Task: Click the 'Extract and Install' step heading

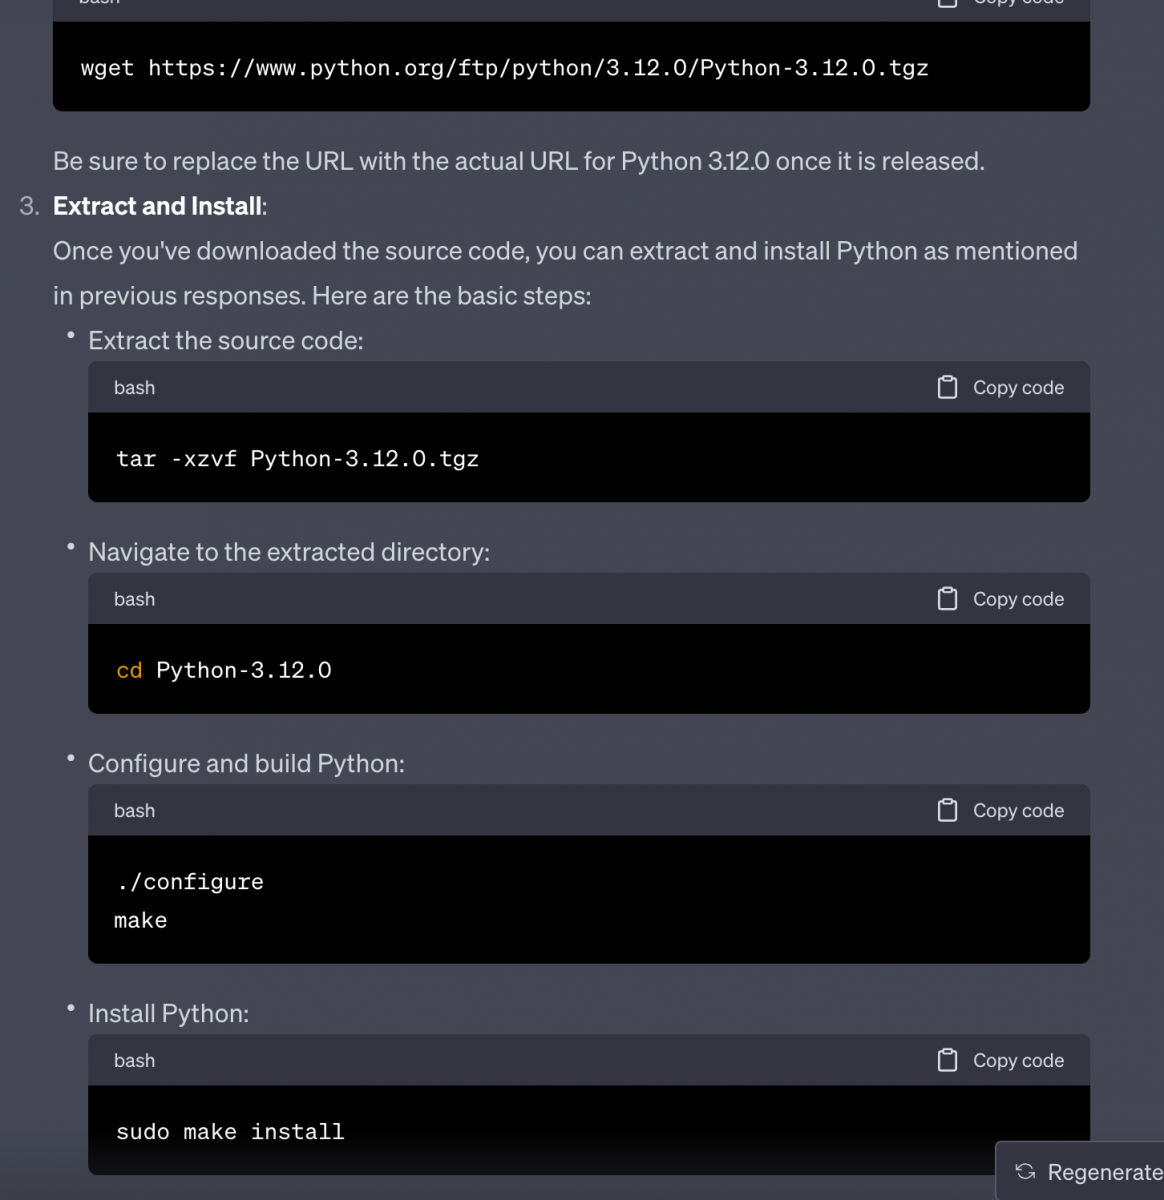Action: tap(159, 206)
